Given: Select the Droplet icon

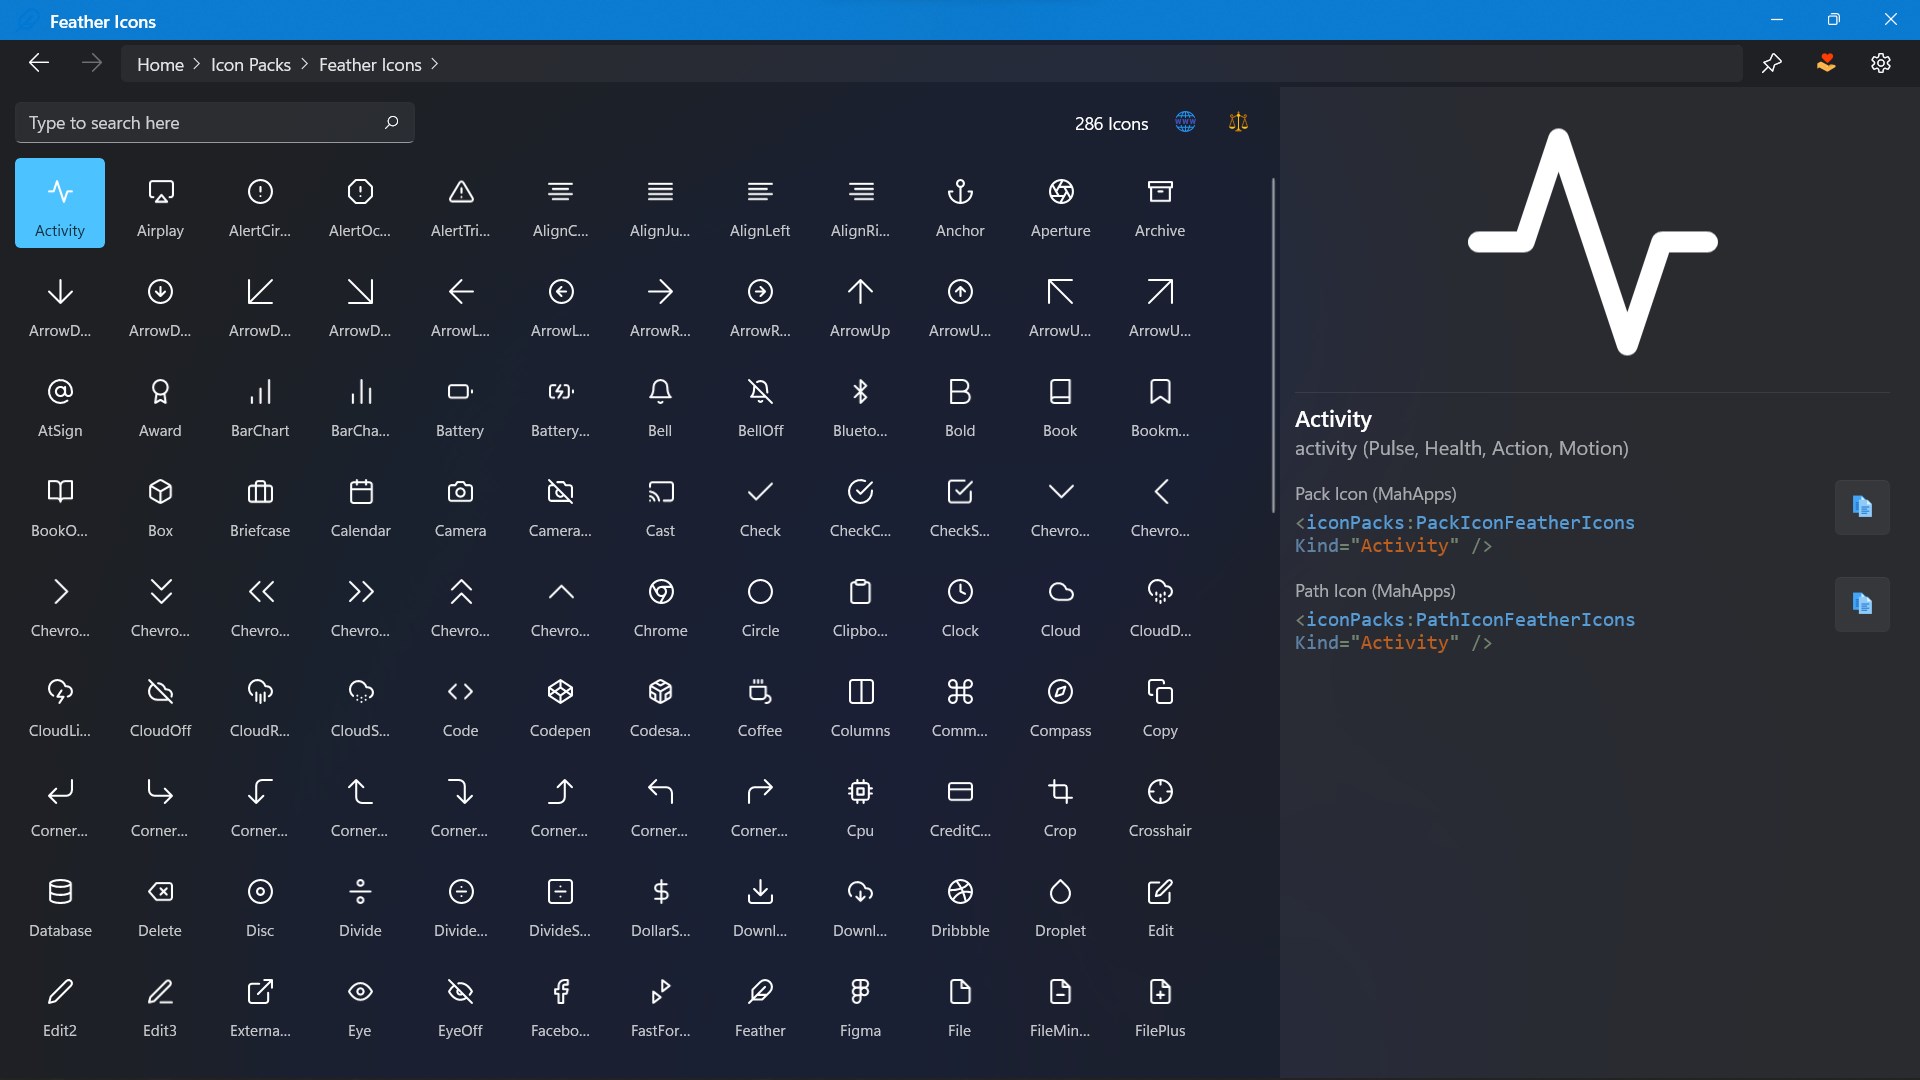Looking at the screenshot, I should click(x=1060, y=904).
